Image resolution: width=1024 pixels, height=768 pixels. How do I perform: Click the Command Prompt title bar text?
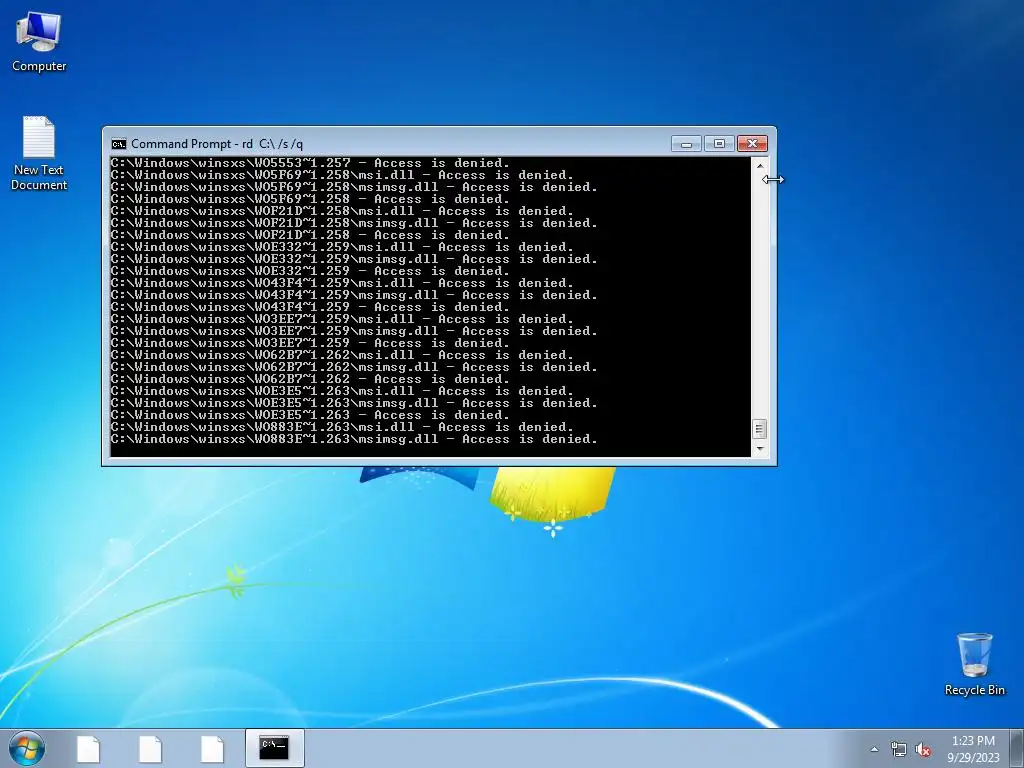click(x=217, y=144)
